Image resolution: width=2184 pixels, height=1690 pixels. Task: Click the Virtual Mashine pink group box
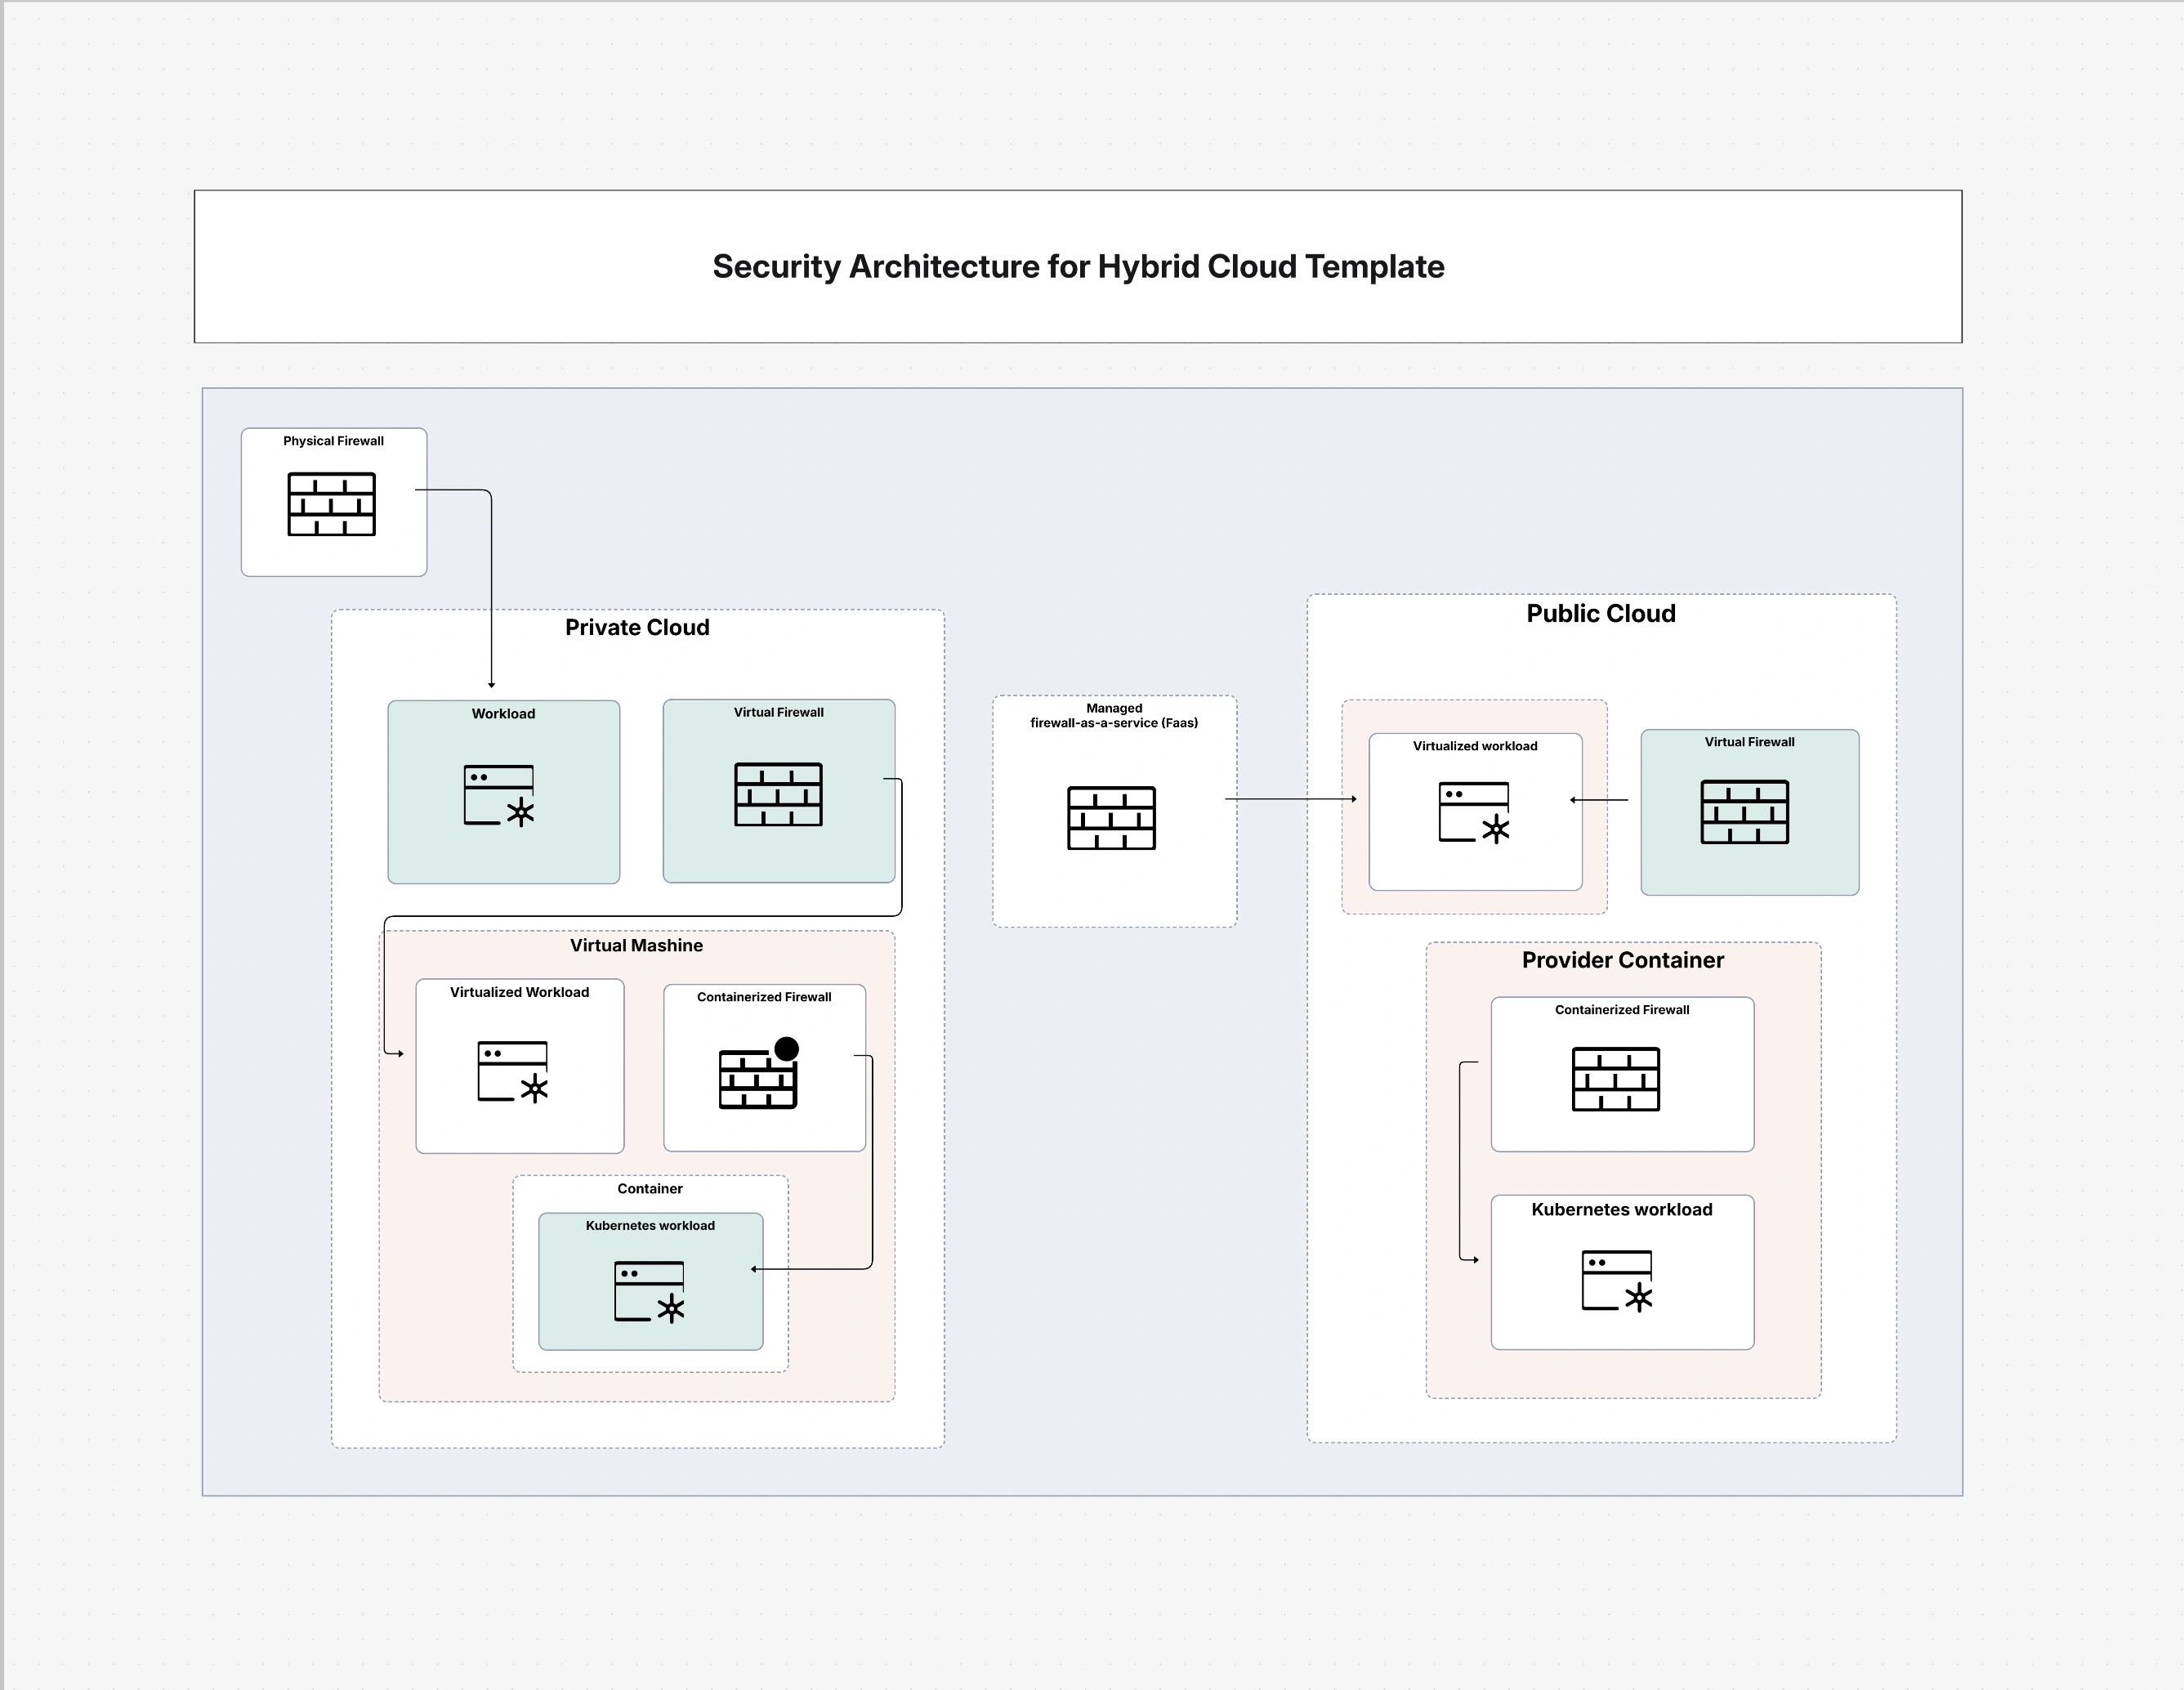(x=636, y=945)
